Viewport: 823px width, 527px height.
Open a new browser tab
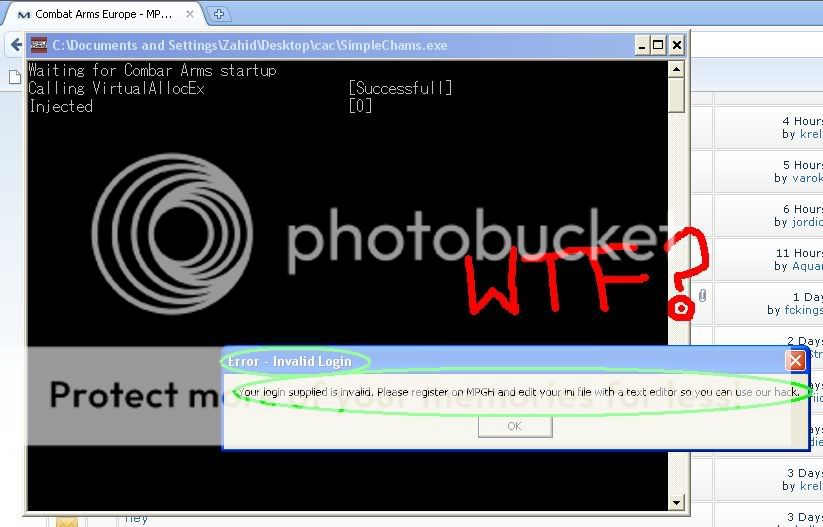(x=219, y=14)
